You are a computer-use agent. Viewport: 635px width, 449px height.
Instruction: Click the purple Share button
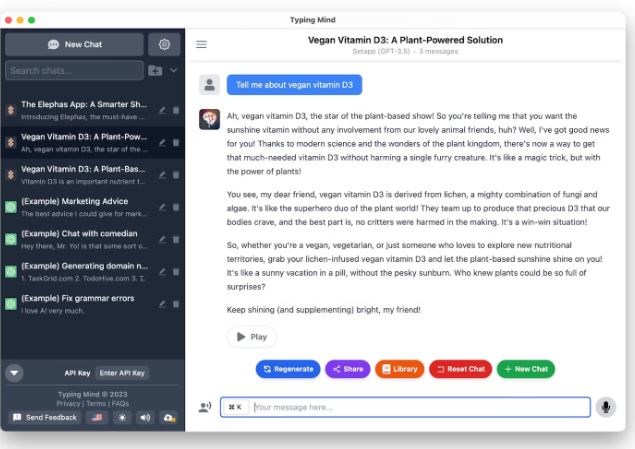348,369
